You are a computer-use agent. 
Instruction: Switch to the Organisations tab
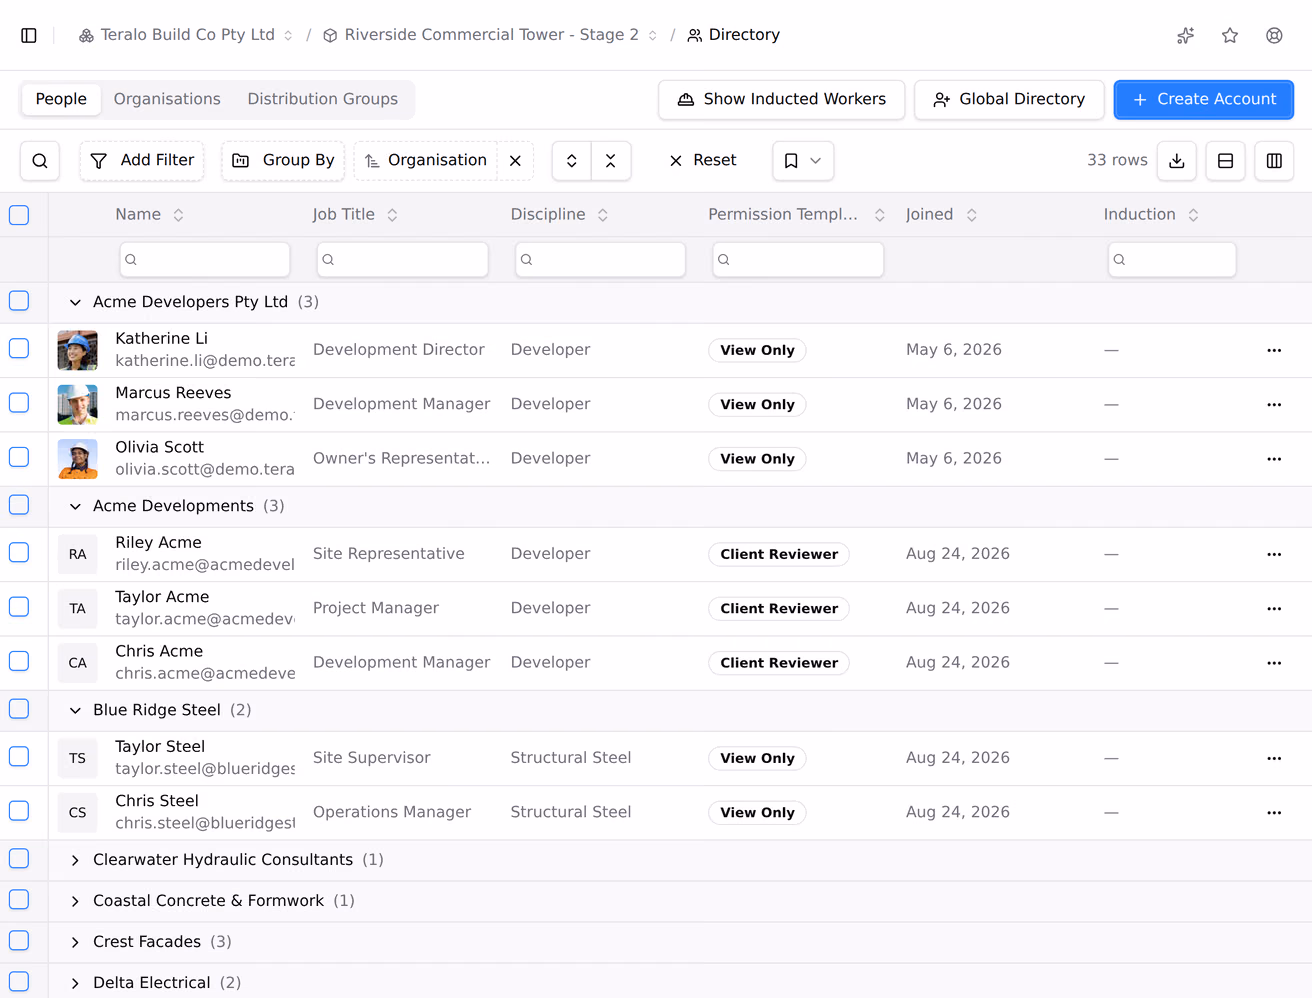click(167, 99)
